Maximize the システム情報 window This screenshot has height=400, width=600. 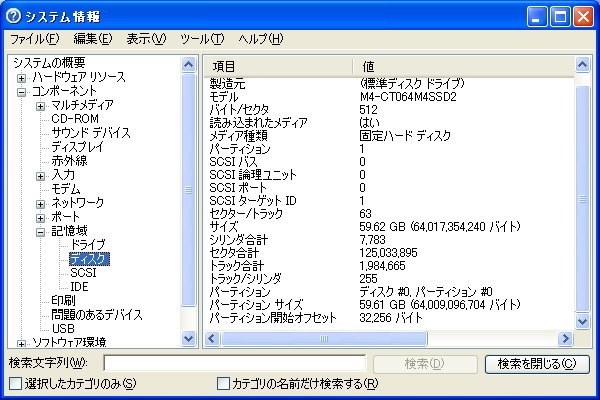pyautogui.click(x=560, y=17)
